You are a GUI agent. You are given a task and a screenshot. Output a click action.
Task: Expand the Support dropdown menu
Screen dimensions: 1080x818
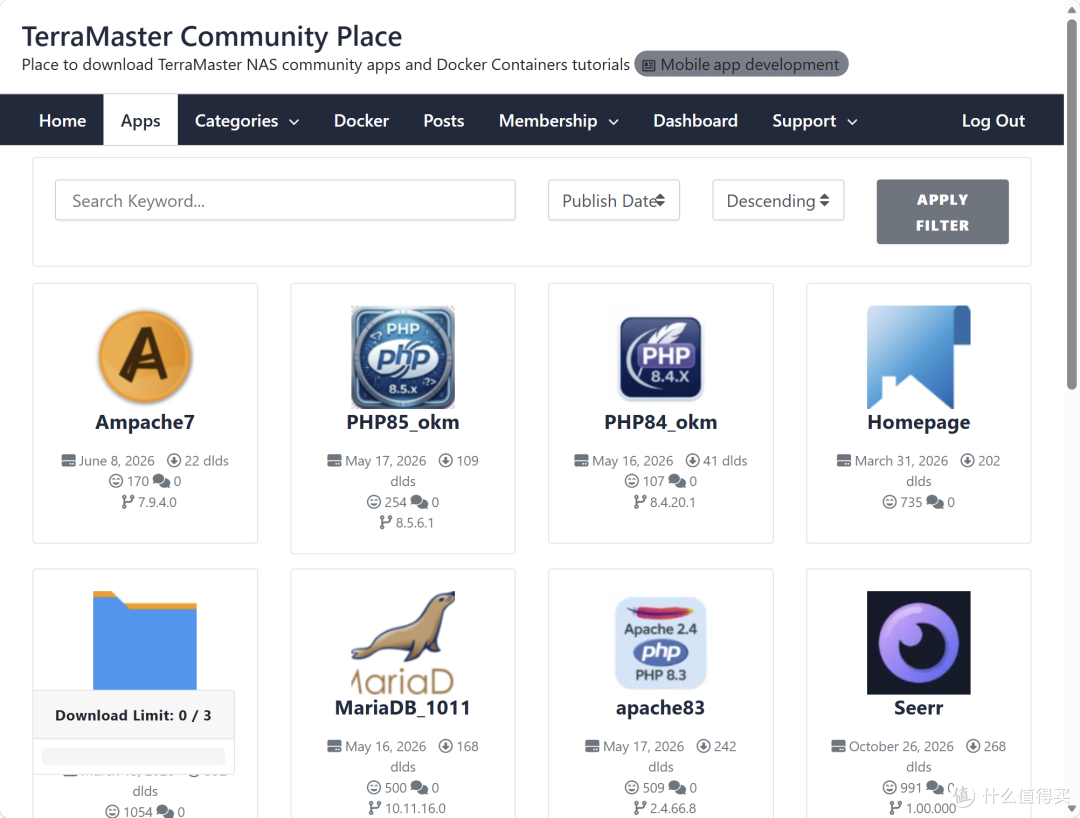pyautogui.click(x=814, y=120)
